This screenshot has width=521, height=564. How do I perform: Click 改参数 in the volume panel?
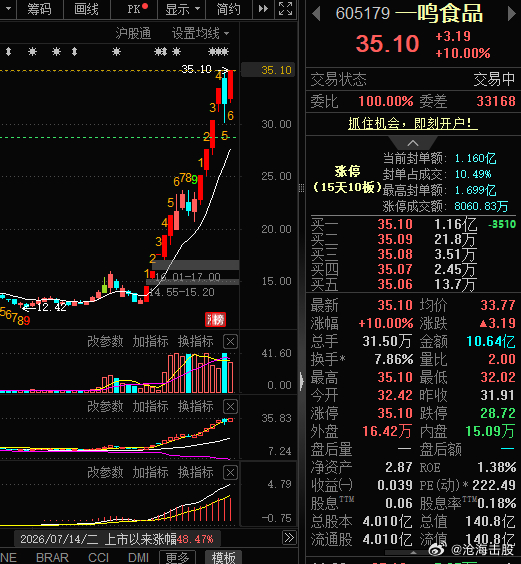pos(105,341)
